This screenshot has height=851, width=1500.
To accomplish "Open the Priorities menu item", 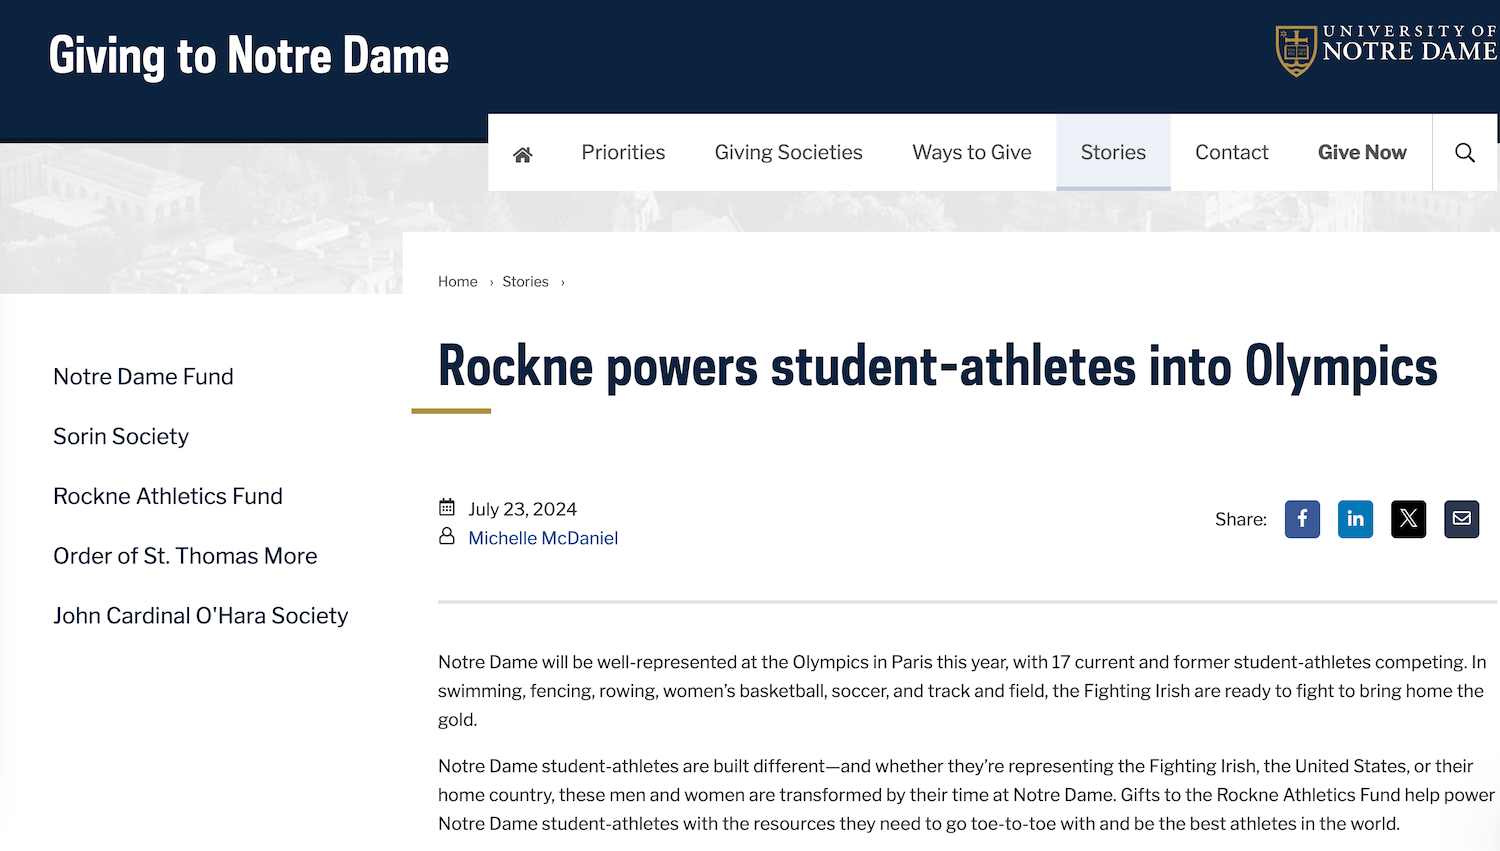I will click(x=623, y=152).
